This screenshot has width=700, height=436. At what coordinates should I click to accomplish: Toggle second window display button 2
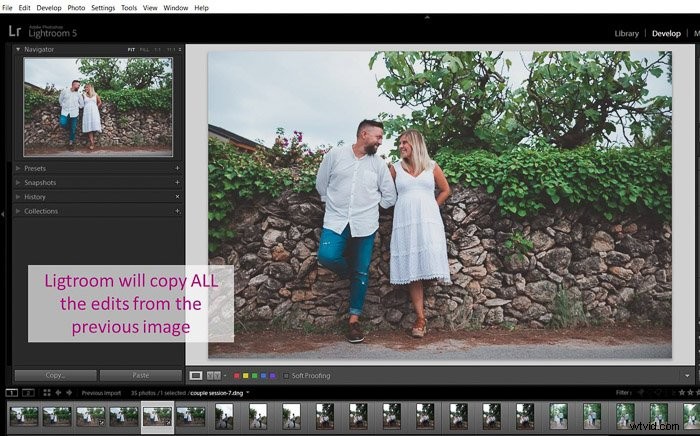coord(28,393)
